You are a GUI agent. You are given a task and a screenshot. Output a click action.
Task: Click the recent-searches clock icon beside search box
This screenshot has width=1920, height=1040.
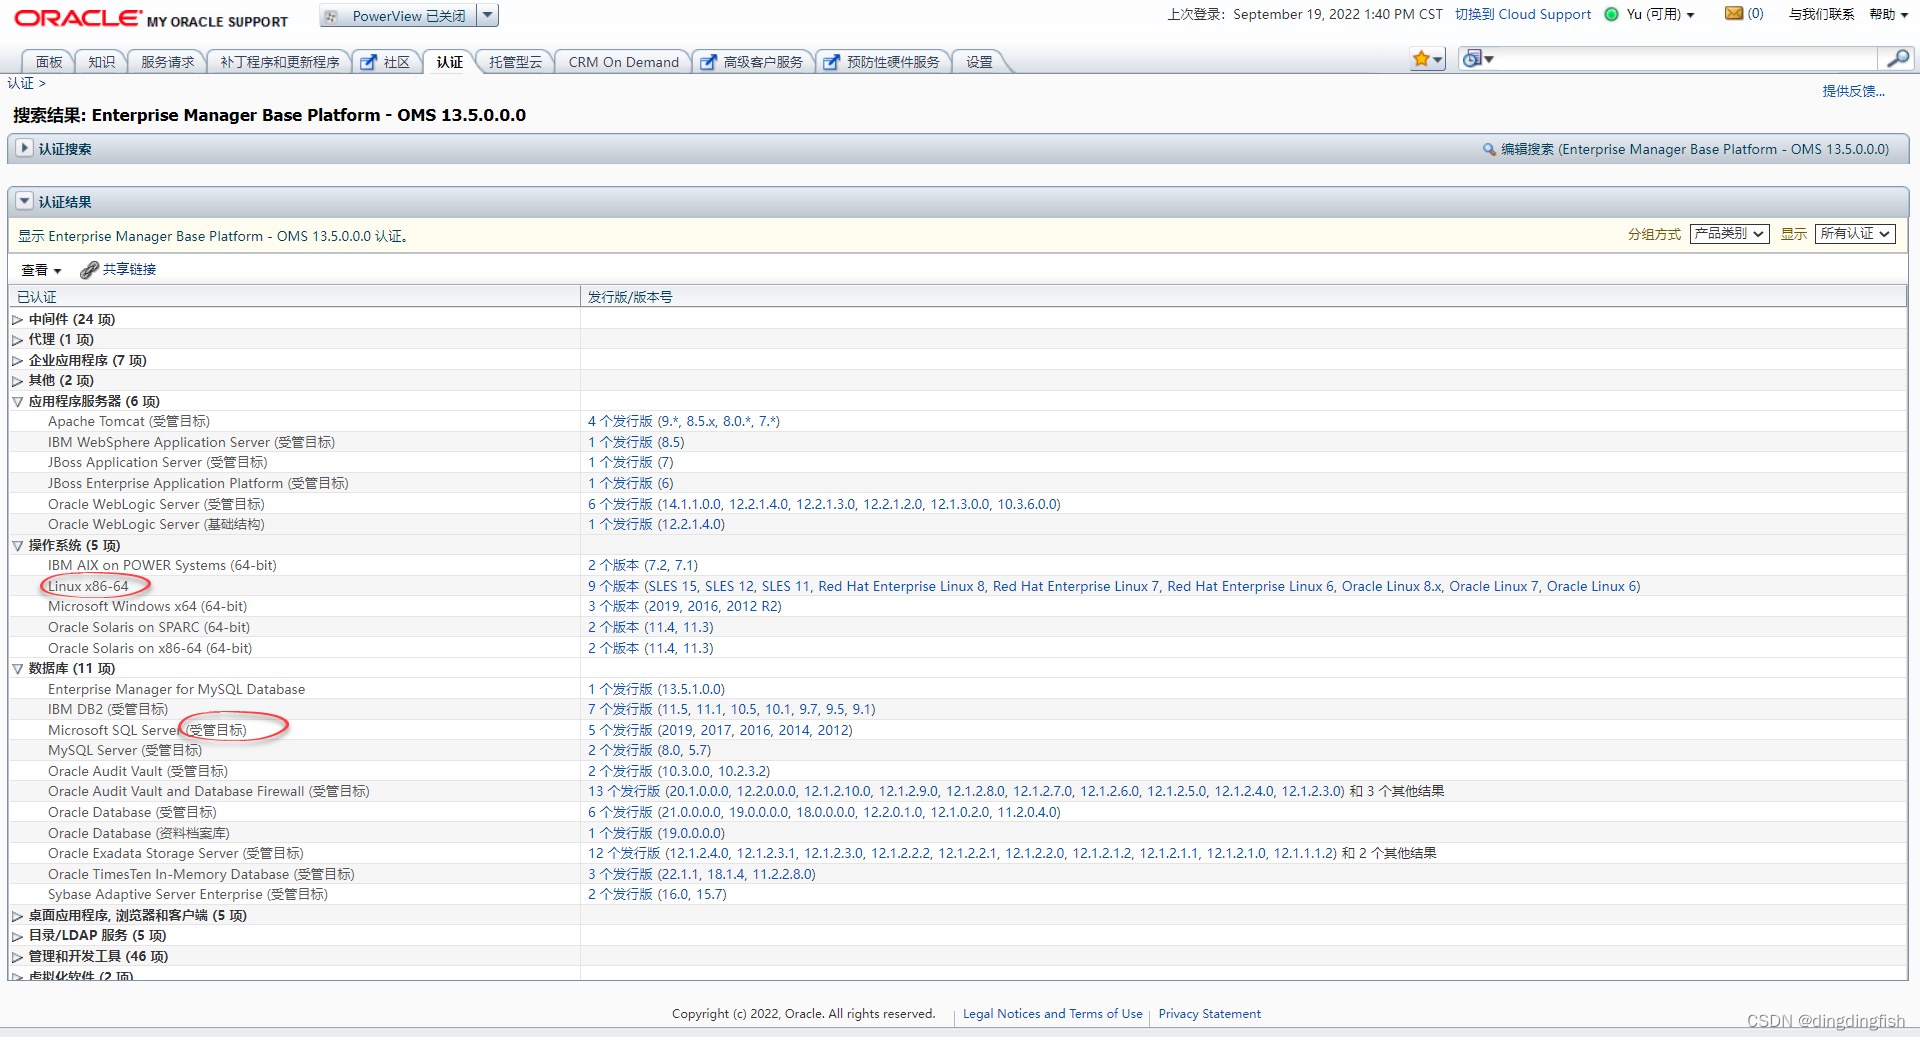[1472, 58]
